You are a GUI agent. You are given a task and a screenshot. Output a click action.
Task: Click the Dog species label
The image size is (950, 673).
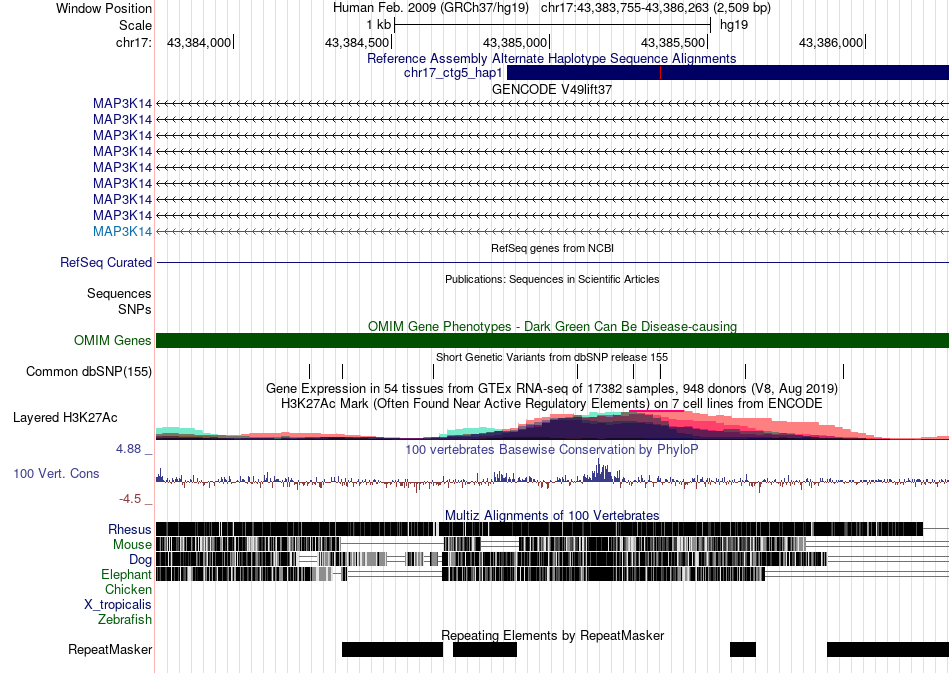[140, 560]
